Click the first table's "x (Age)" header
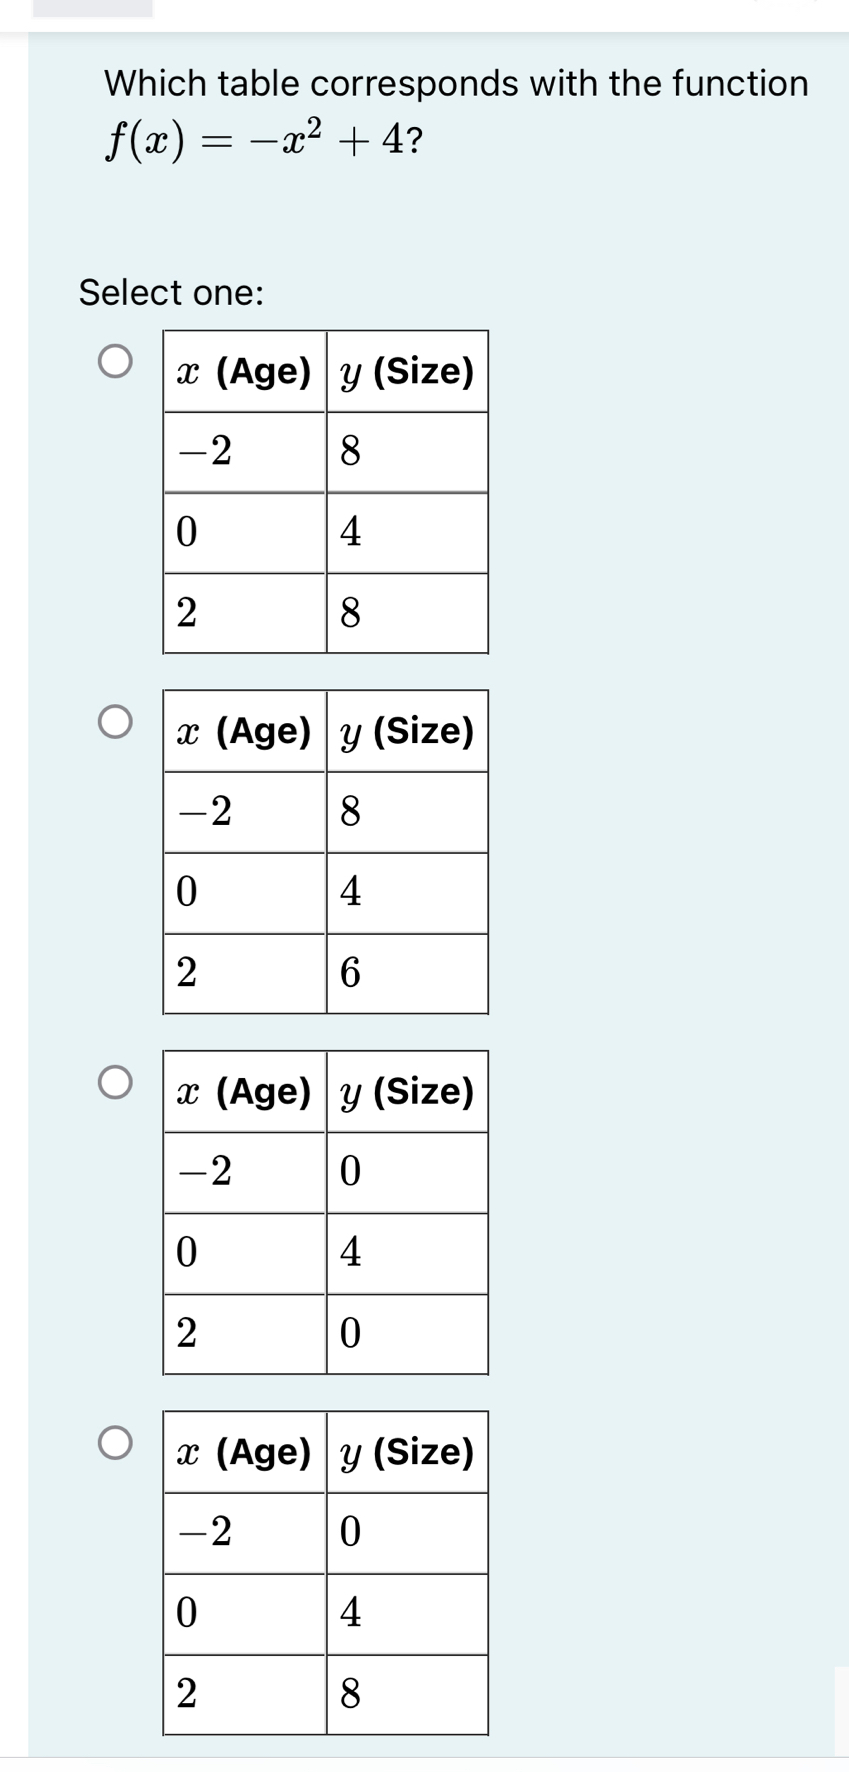 [x=244, y=371]
